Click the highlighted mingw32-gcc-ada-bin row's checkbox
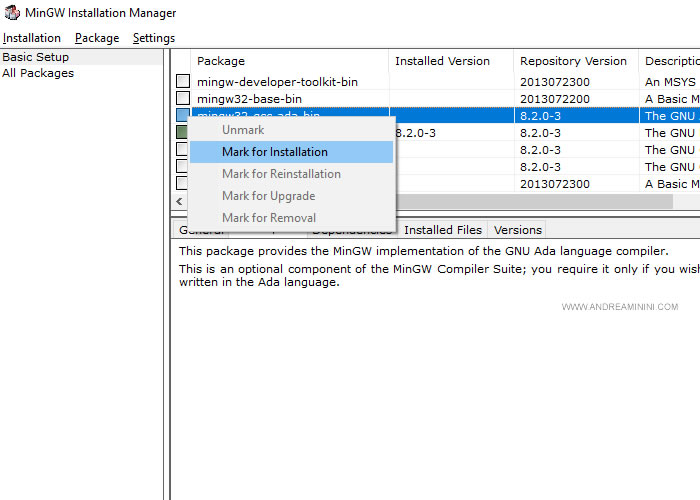Image resolution: width=700 pixels, height=500 pixels. point(182,115)
